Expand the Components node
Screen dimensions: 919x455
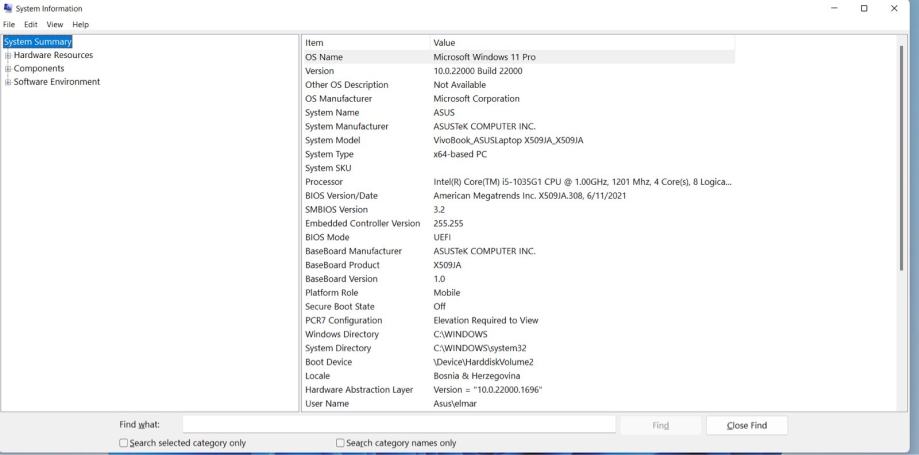coord(8,69)
